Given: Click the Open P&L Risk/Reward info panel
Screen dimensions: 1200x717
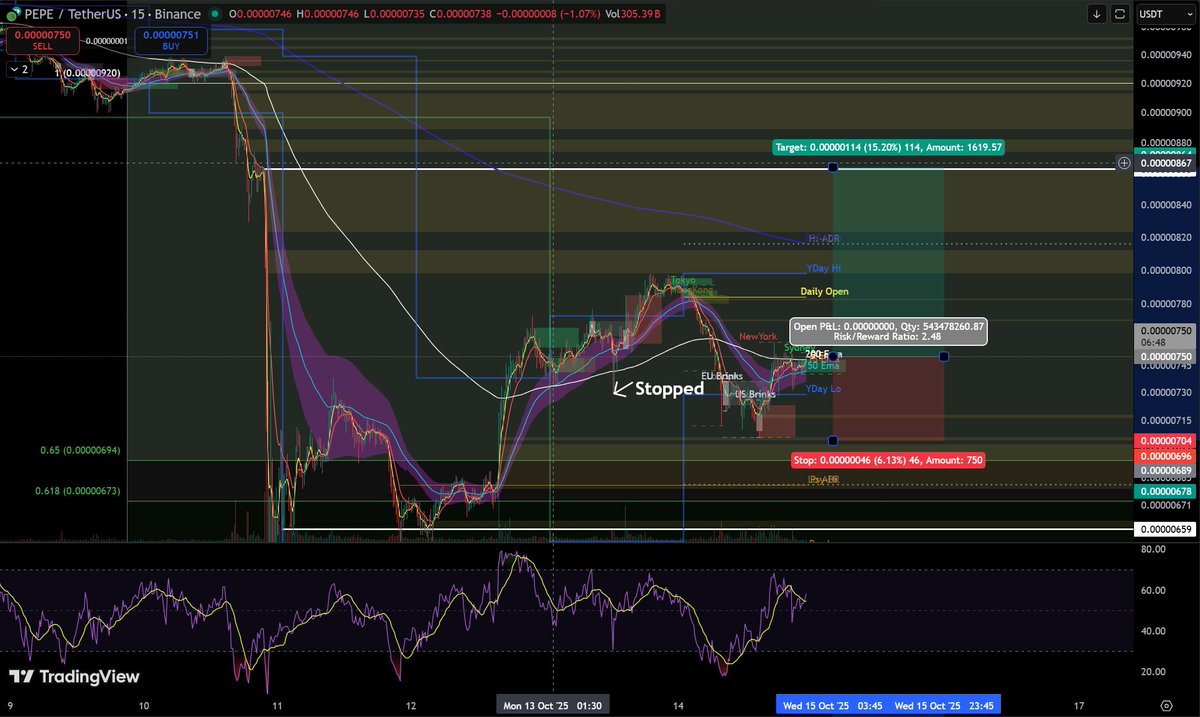Looking at the screenshot, I should [887, 331].
